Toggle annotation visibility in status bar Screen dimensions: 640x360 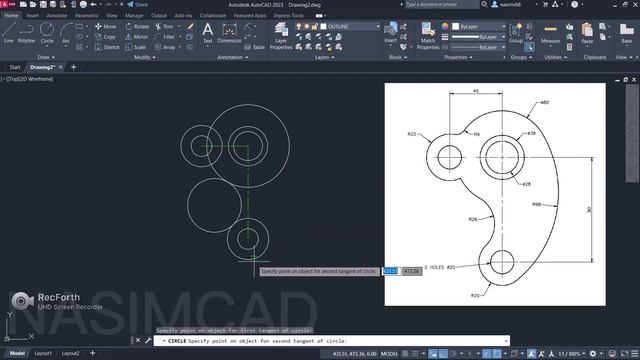[531, 353]
